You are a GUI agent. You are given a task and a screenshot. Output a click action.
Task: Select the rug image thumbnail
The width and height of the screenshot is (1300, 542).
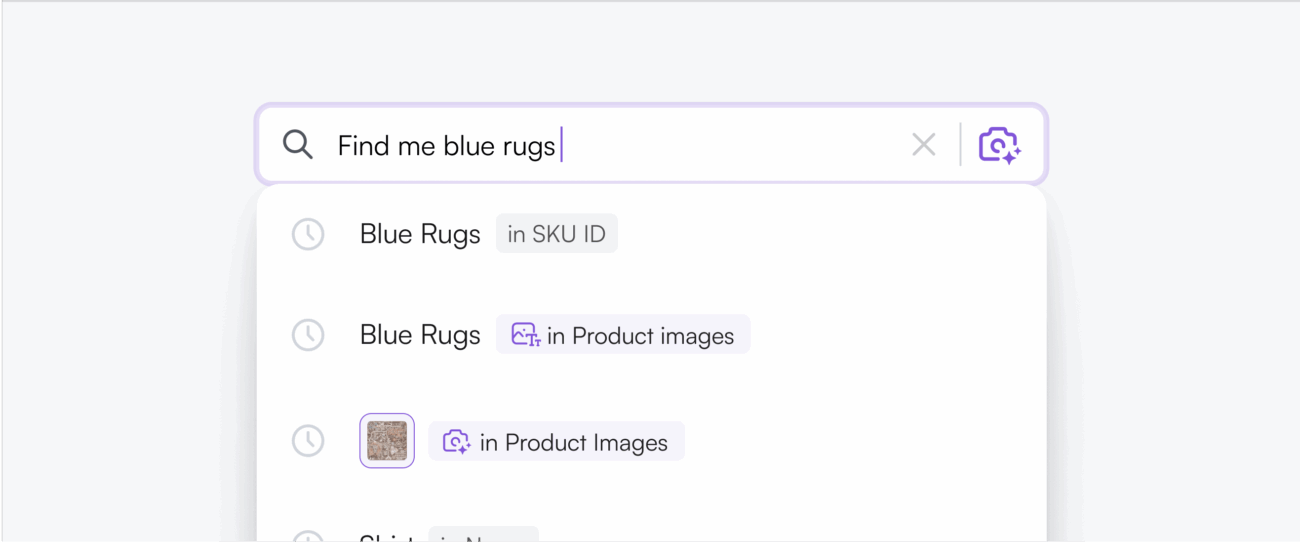(x=387, y=441)
